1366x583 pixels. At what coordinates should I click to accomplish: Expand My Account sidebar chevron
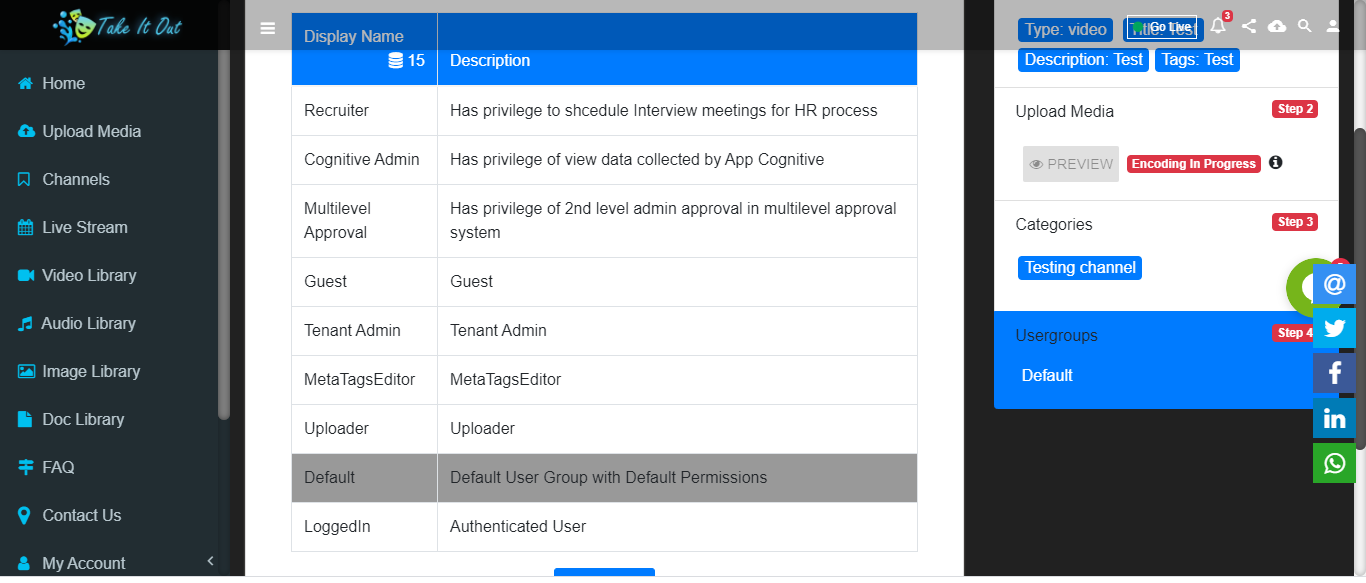point(210,561)
